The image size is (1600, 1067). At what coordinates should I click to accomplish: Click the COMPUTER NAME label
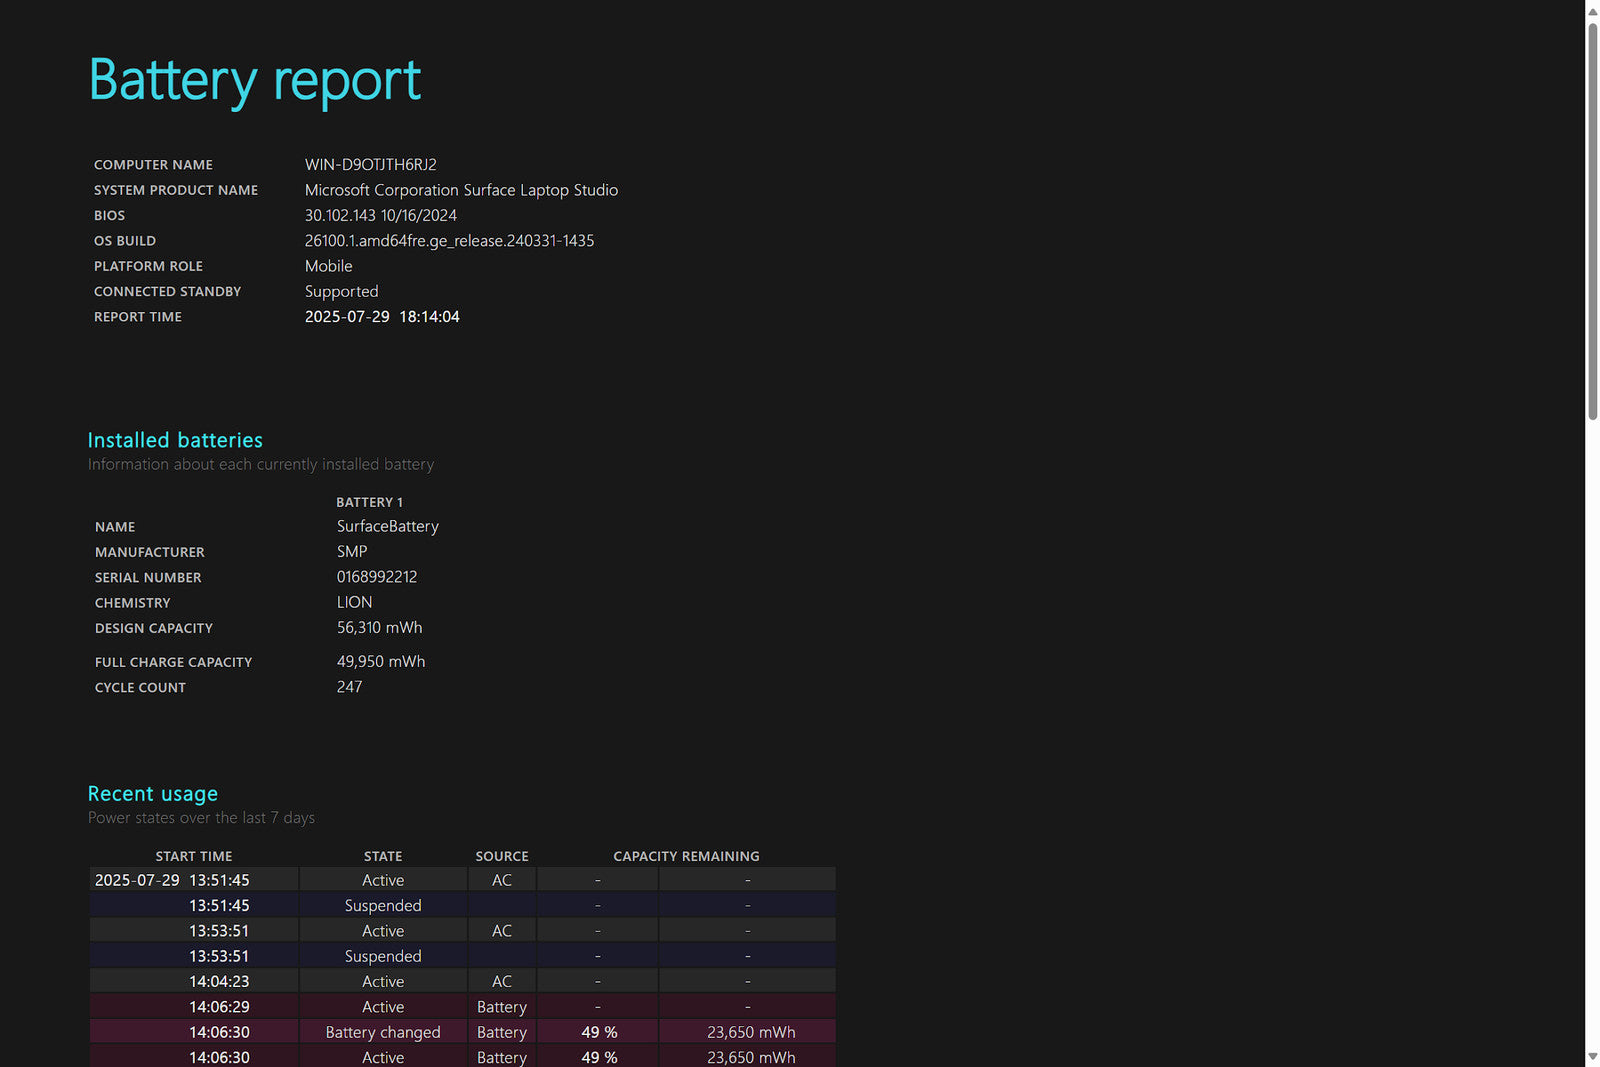pos(153,165)
